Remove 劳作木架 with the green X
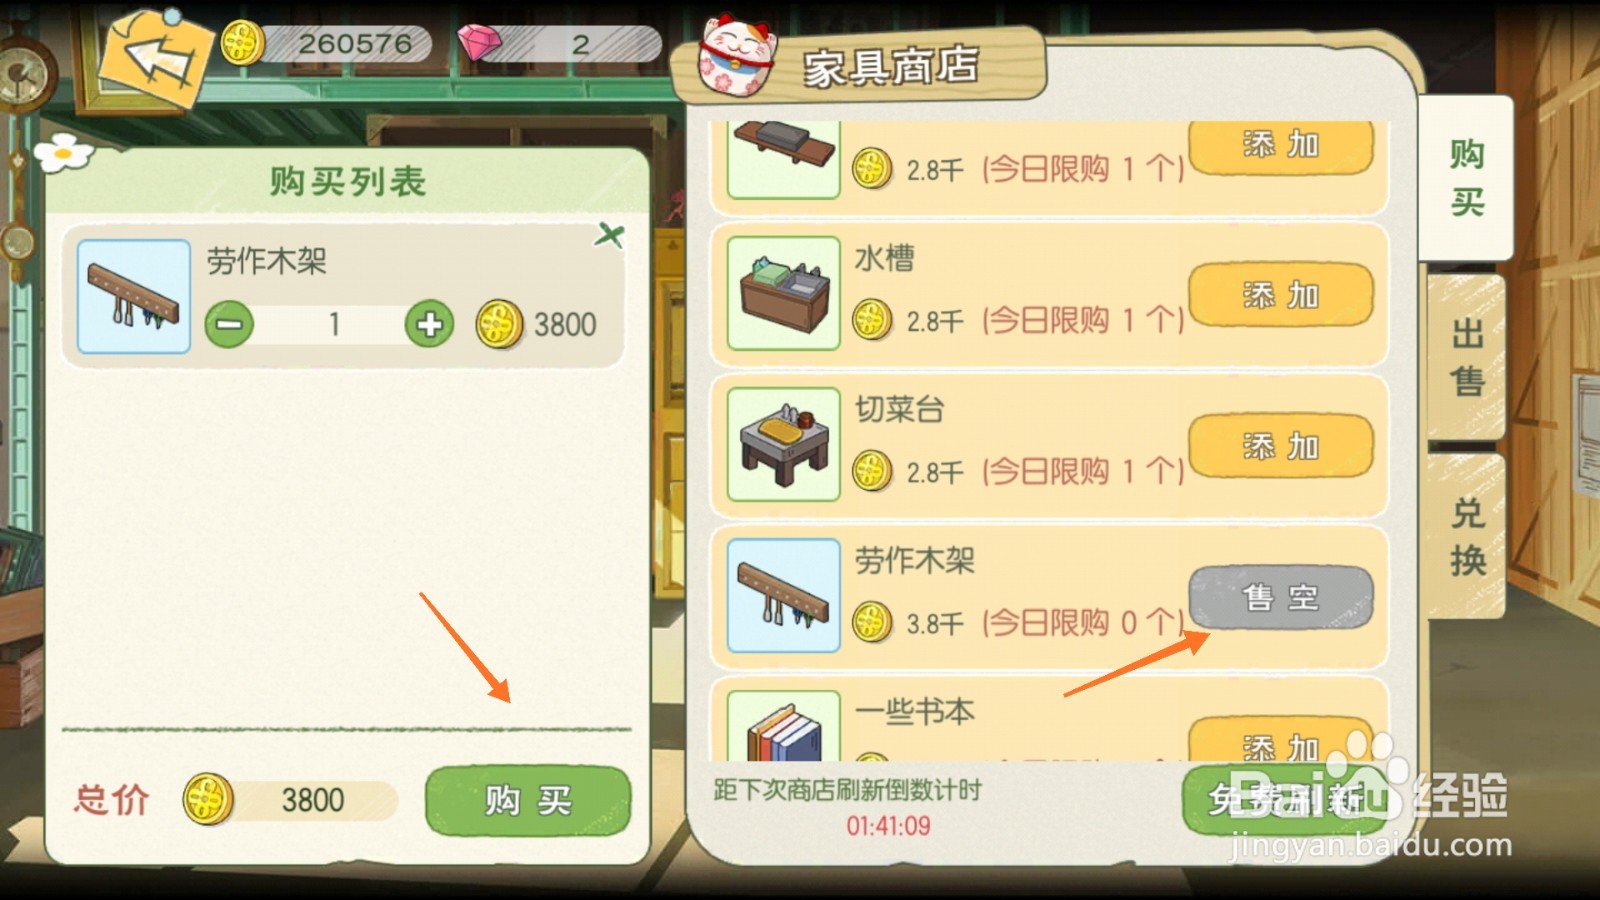The image size is (1600, 900). pos(609,236)
